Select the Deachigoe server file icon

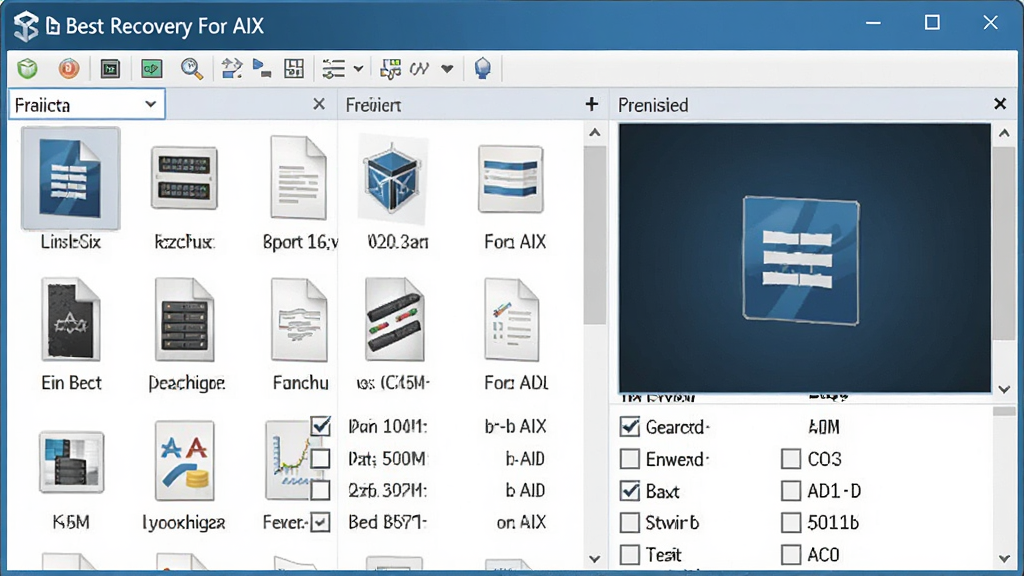184,319
